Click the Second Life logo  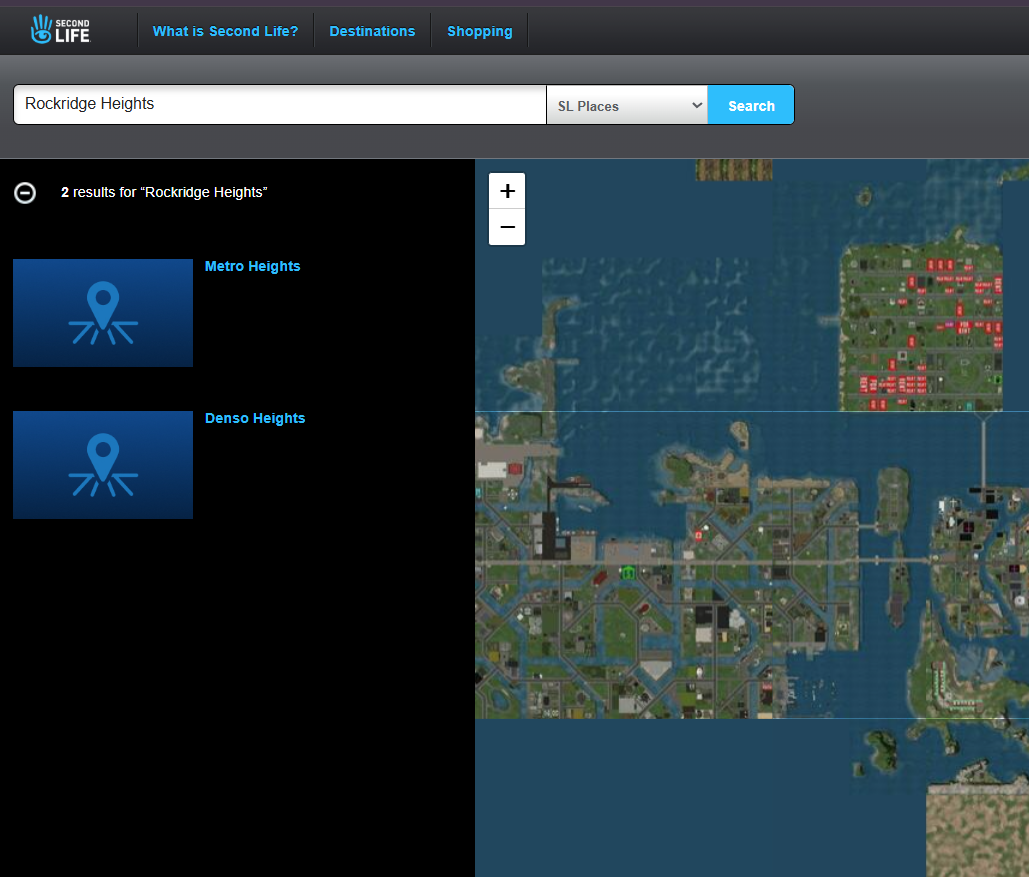click(x=60, y=30)
